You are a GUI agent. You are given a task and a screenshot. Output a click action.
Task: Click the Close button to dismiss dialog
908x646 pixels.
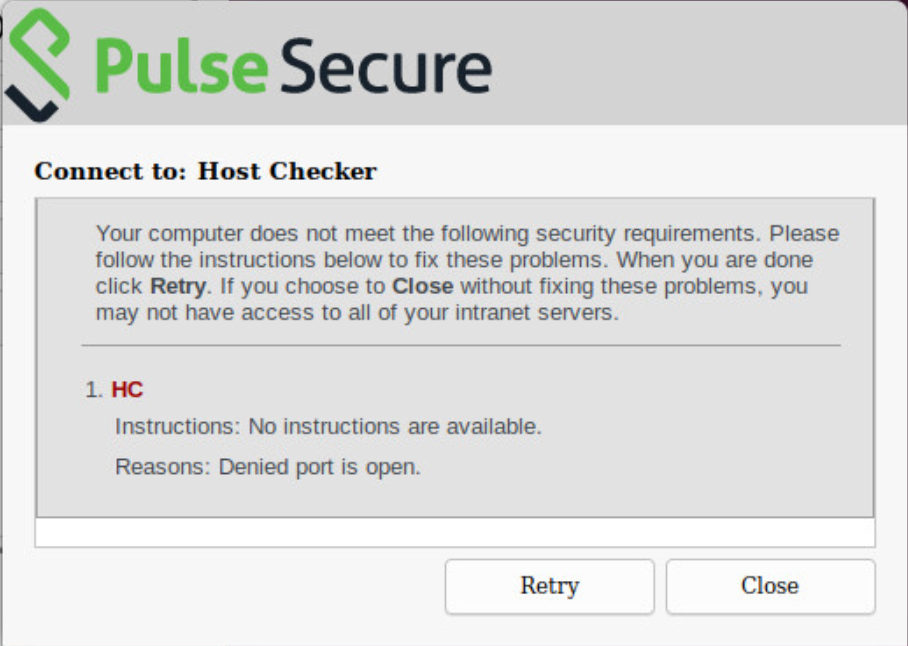click(770, 586)
